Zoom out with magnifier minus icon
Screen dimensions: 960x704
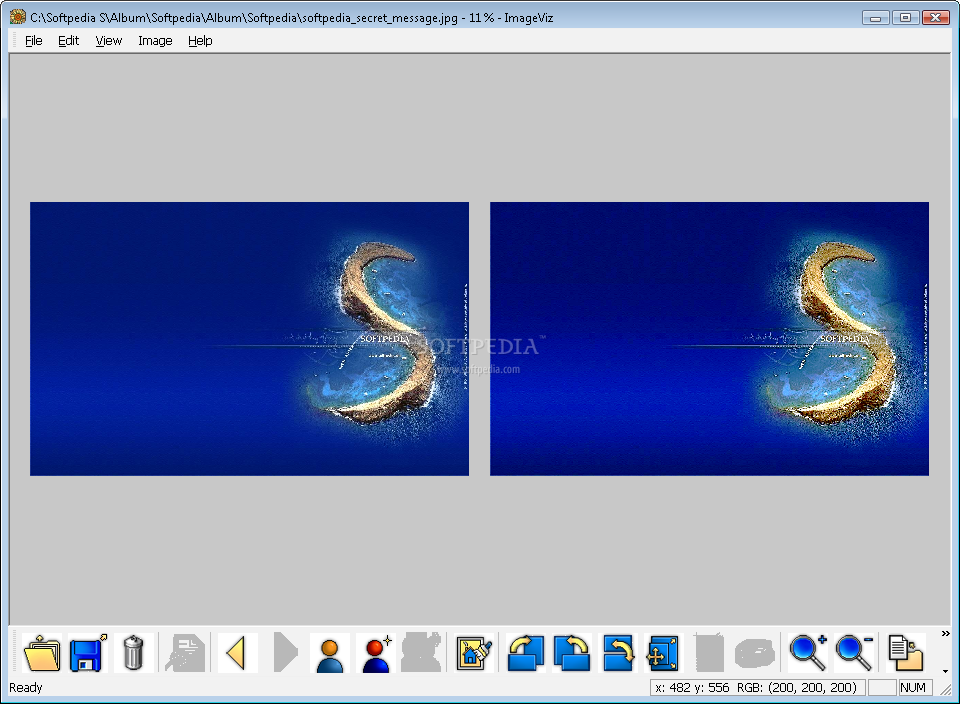853,653
